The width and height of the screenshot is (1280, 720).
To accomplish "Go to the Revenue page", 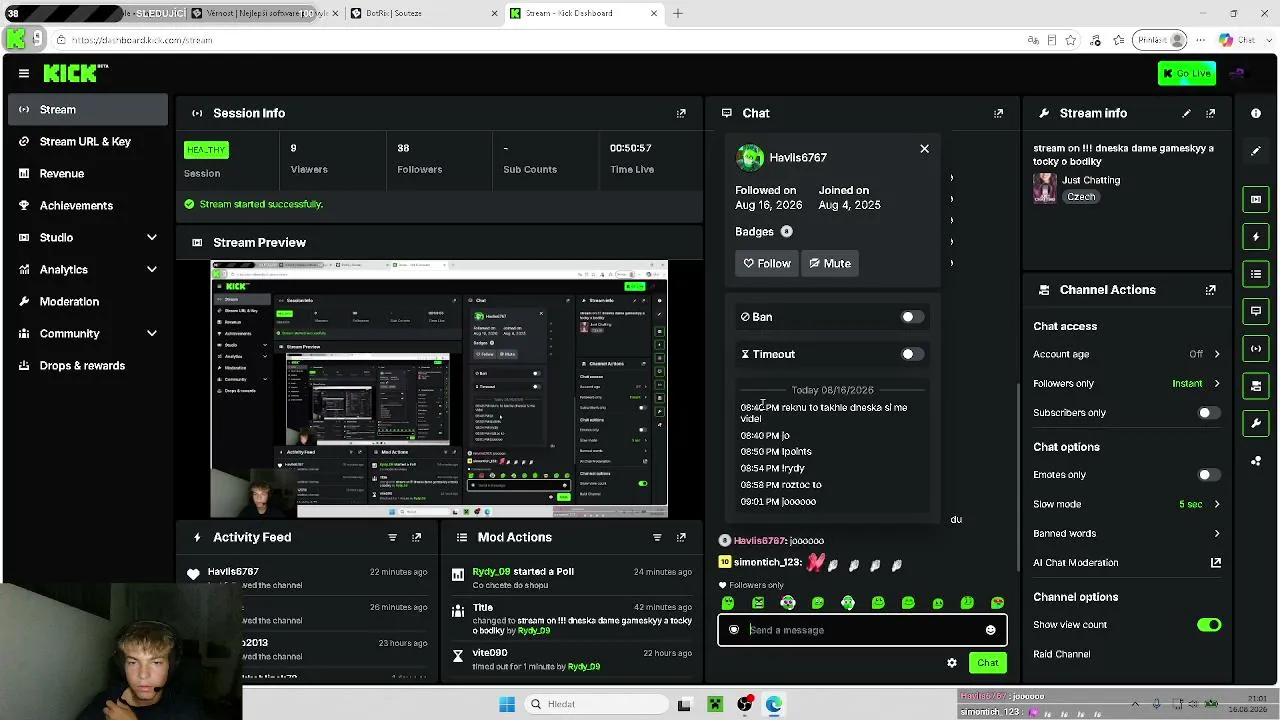I will point(88,173).
